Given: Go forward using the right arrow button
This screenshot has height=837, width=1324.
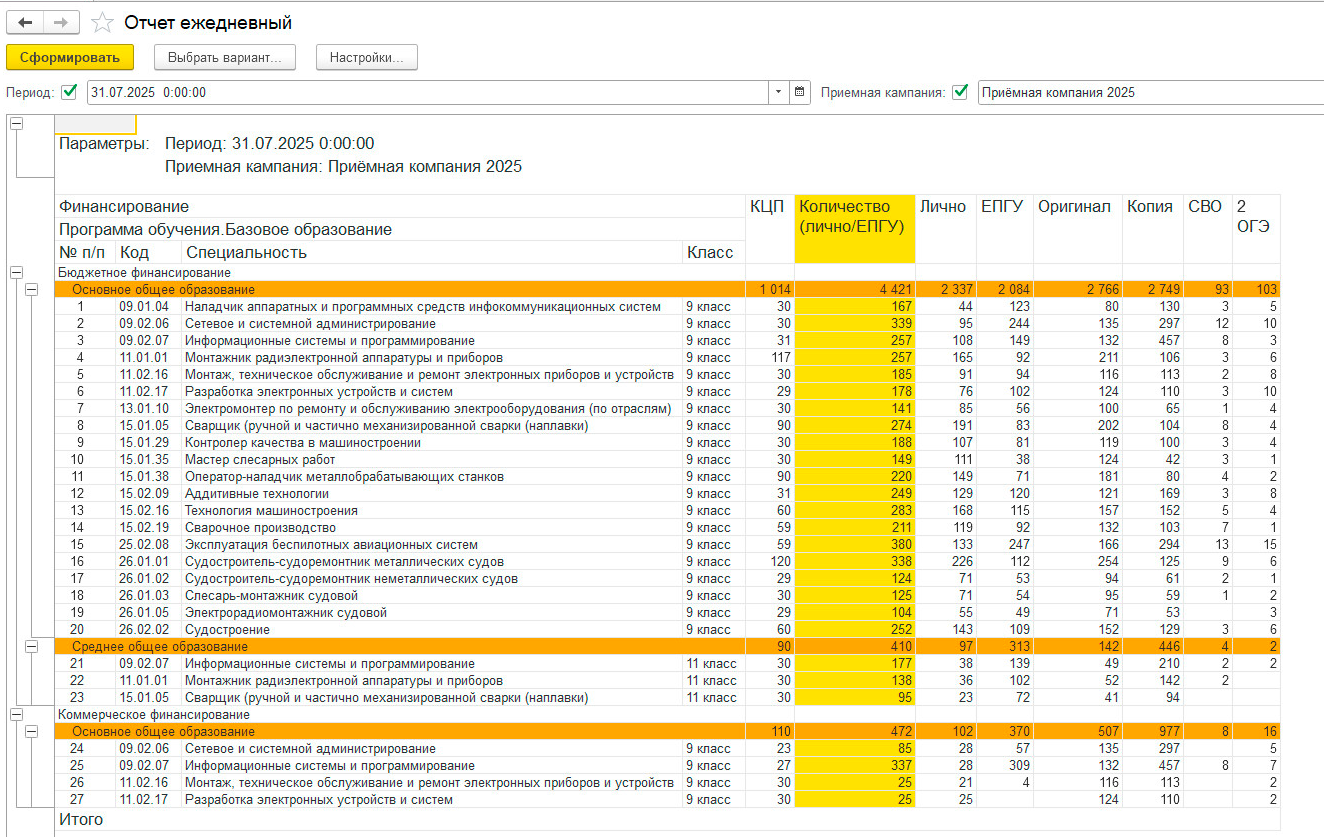Looking at the screenshot, I should [61, 22].
